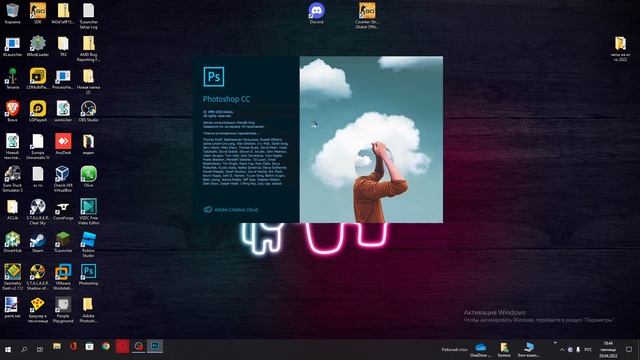Select the CurseForge desktop shortcut

click(63, 209)
